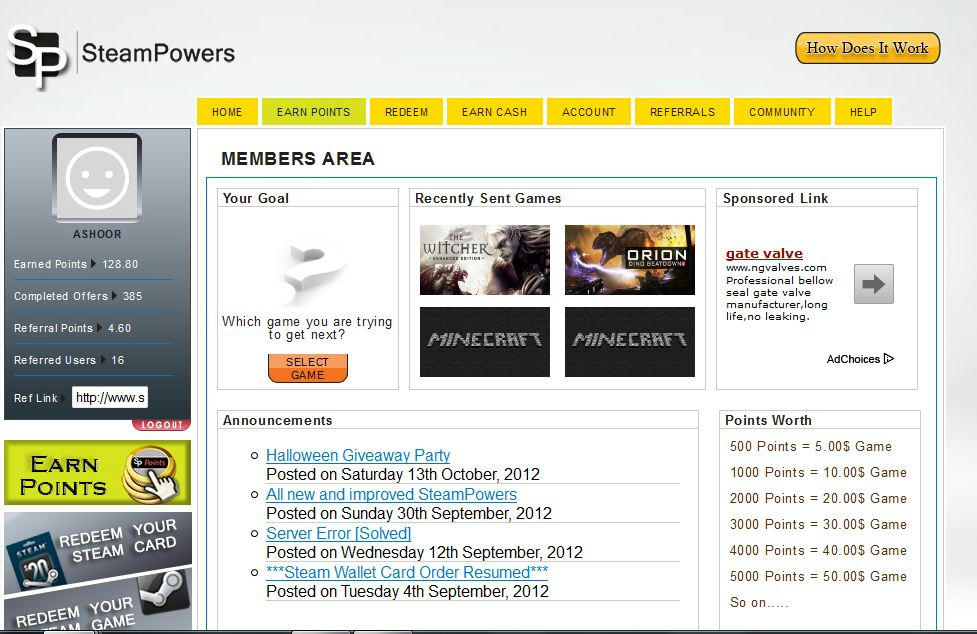The image size is (977, 634).
Task: Click the smiley profile avatar
Action: [x=97, y=178]
